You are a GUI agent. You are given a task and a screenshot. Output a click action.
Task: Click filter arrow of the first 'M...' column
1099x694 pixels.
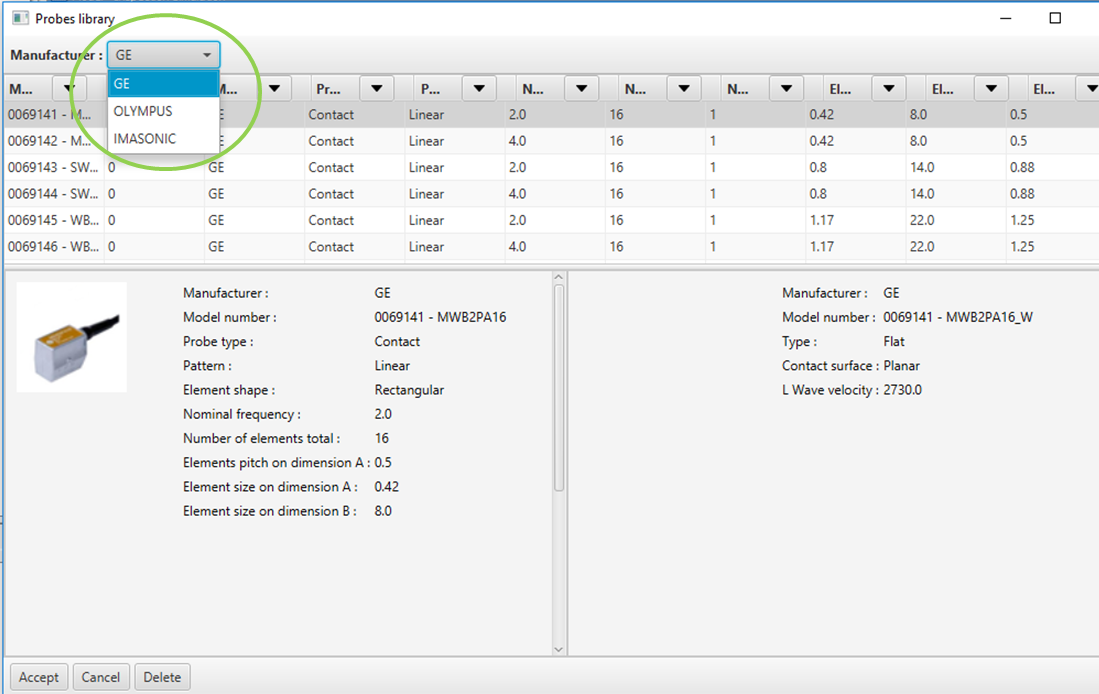click(x=69, y=89)
